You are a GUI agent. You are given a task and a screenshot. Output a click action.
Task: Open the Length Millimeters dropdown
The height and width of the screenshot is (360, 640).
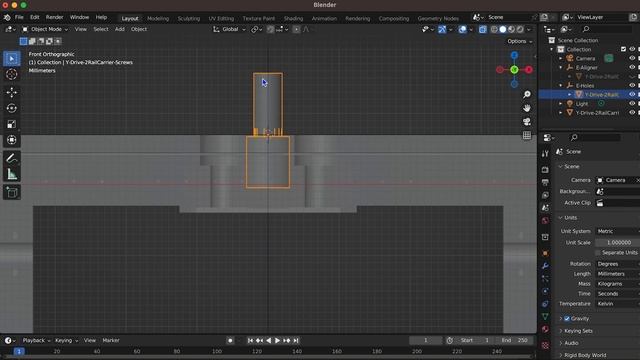coord(617,274)
